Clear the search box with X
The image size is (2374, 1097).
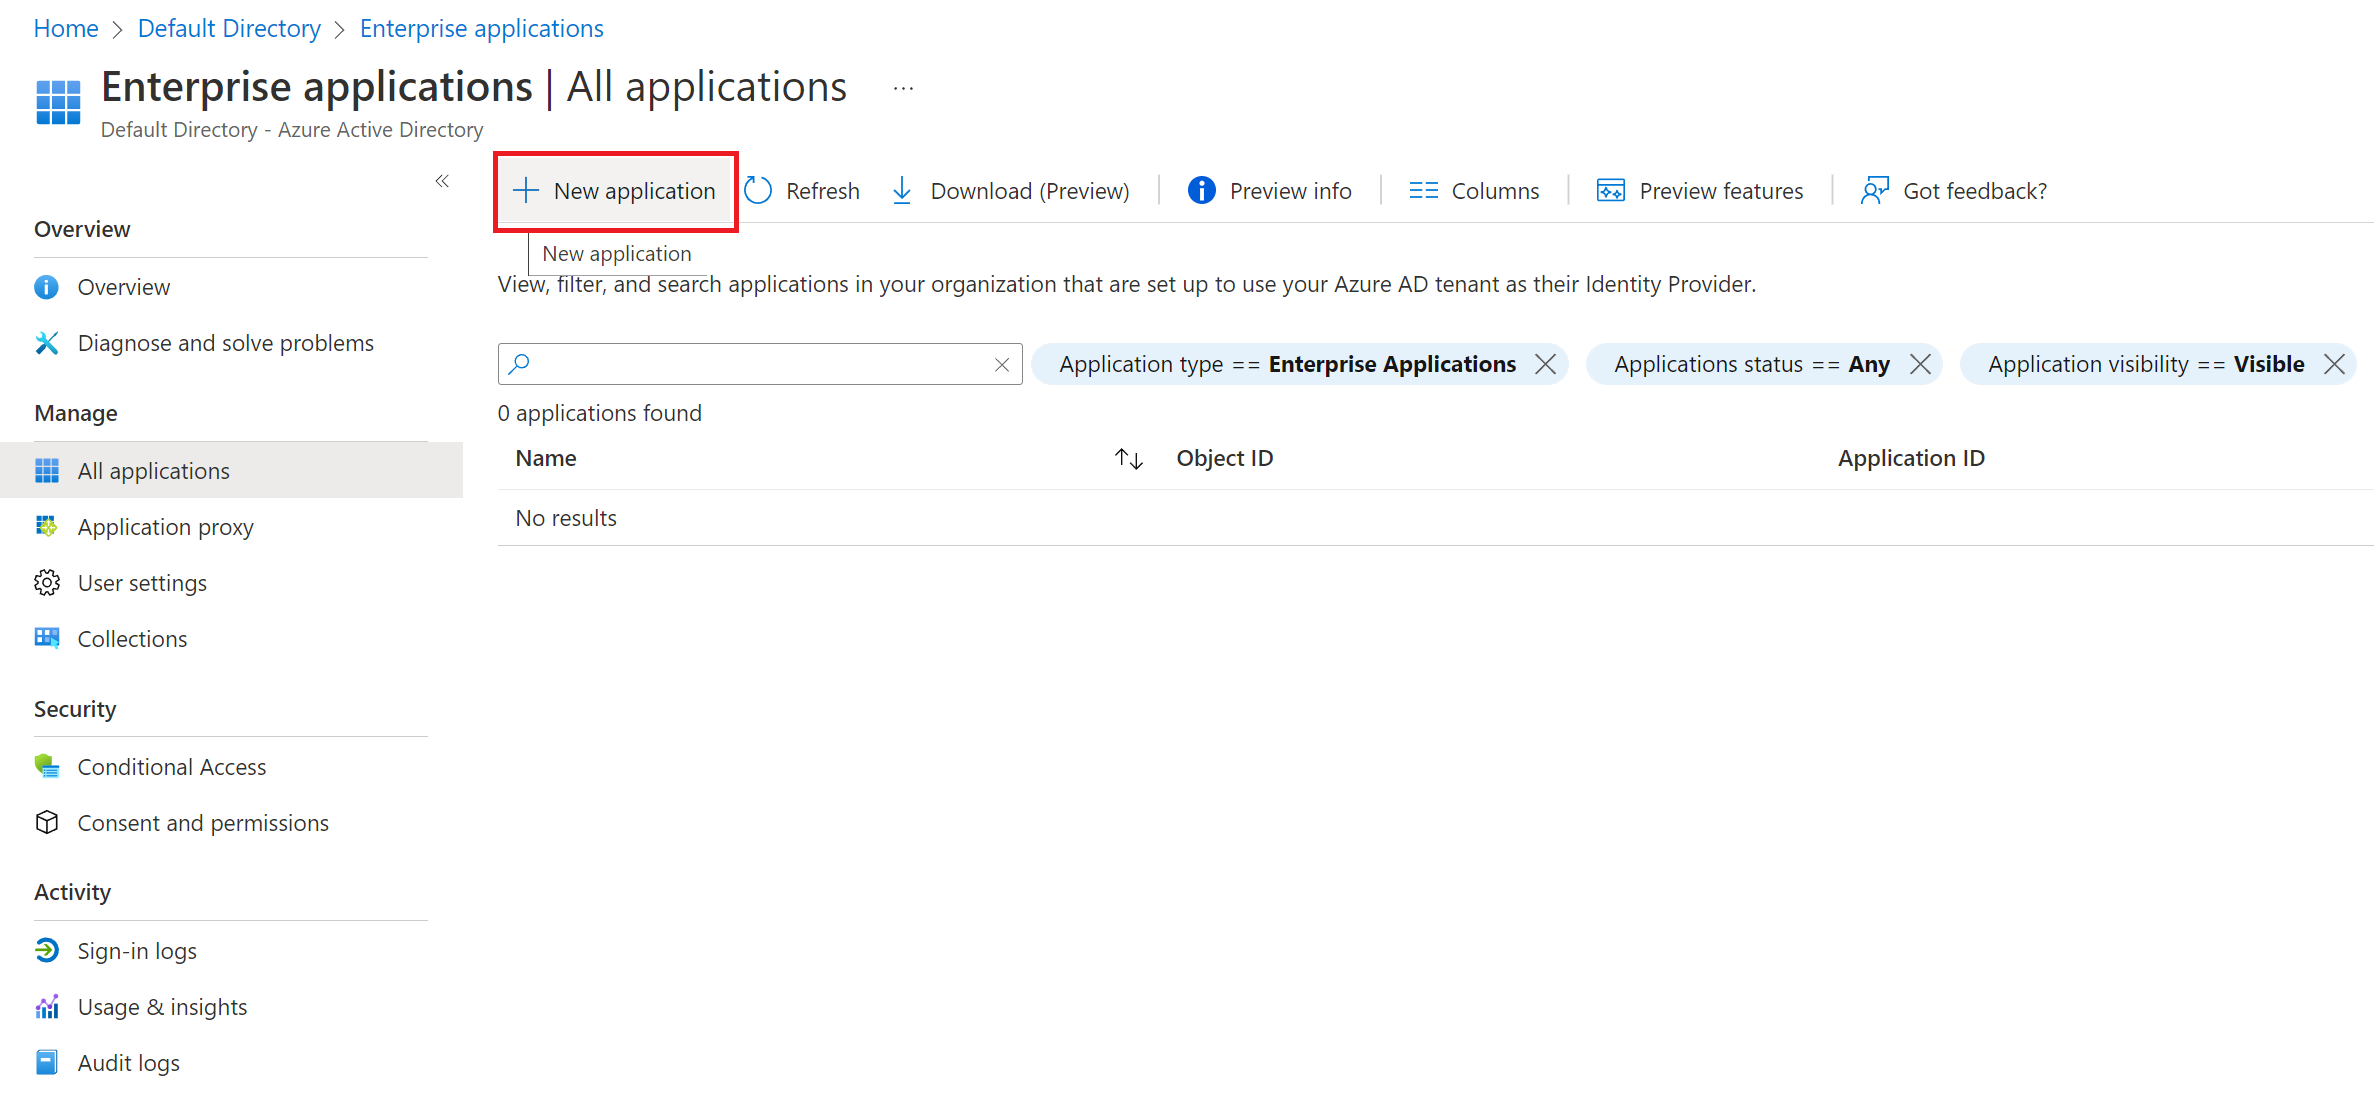pos(1002,365)
